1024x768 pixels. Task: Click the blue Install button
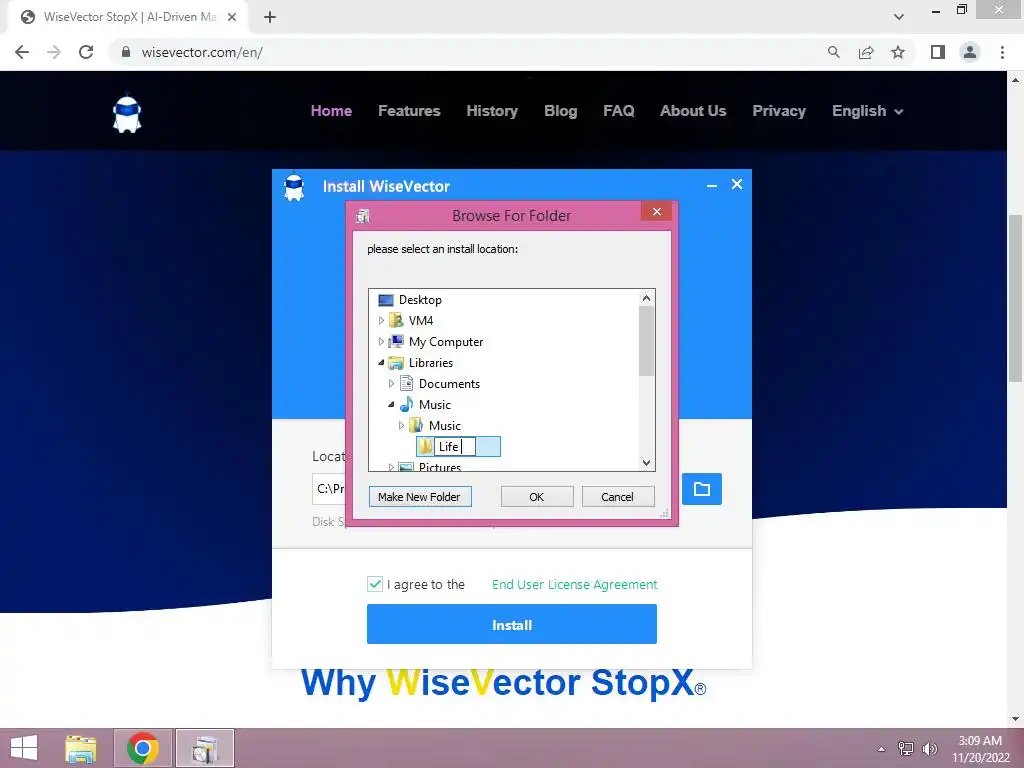click(511, 624)
